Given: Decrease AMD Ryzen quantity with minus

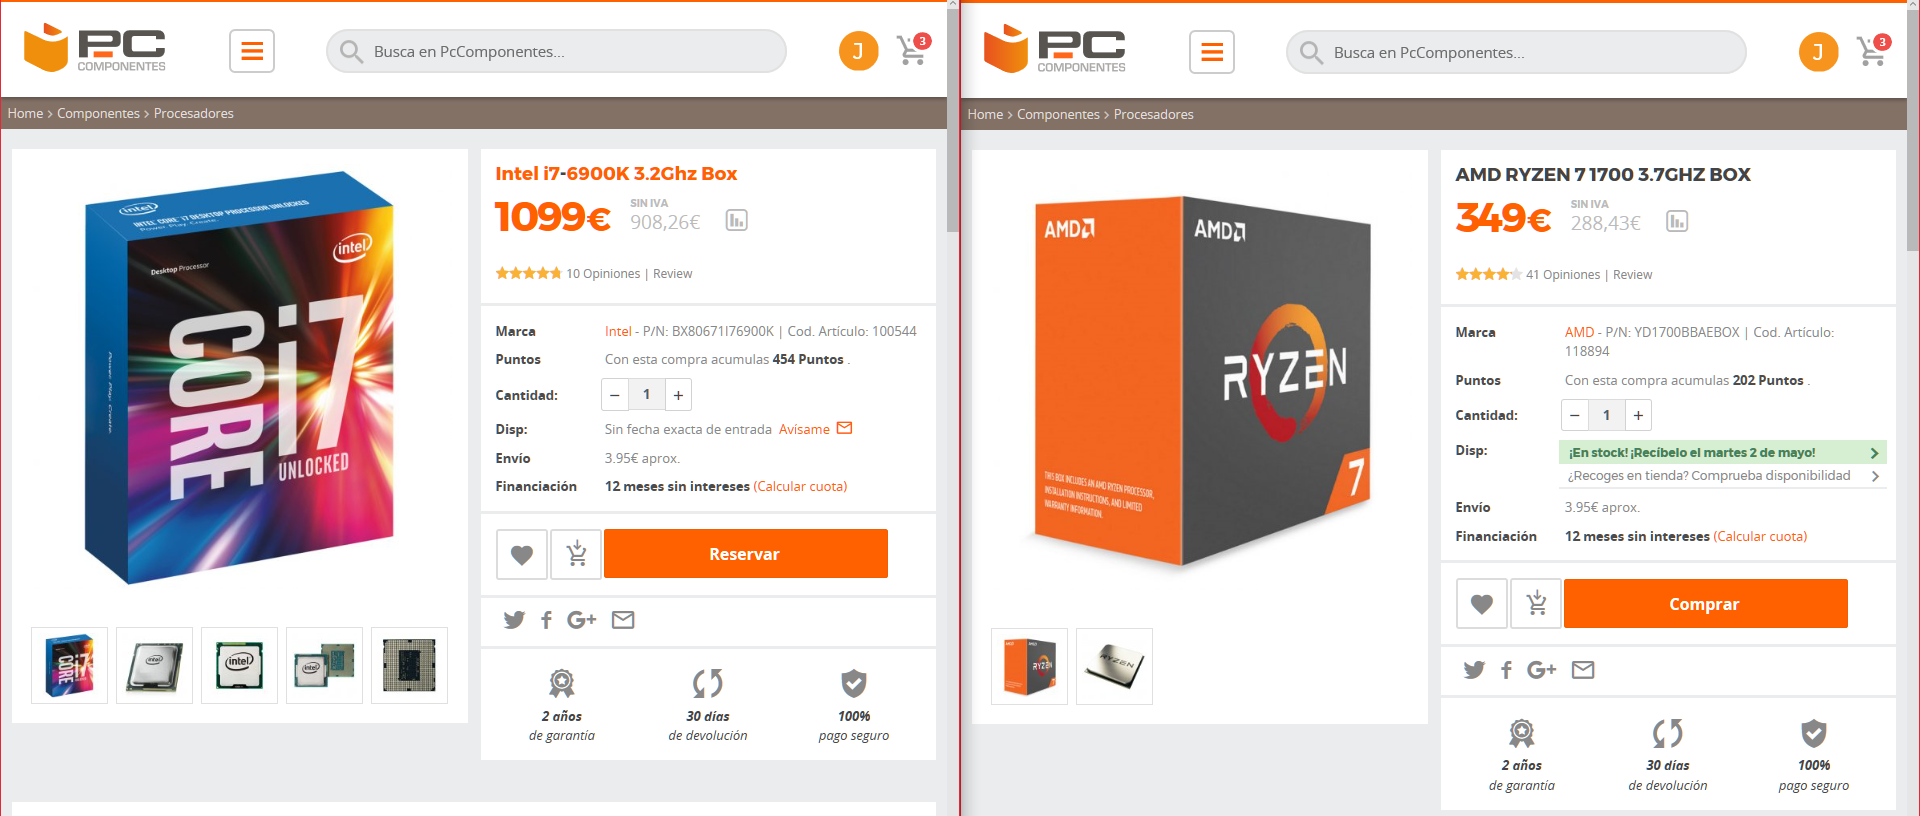Looking at the screenshot, I should point(1575,415).
